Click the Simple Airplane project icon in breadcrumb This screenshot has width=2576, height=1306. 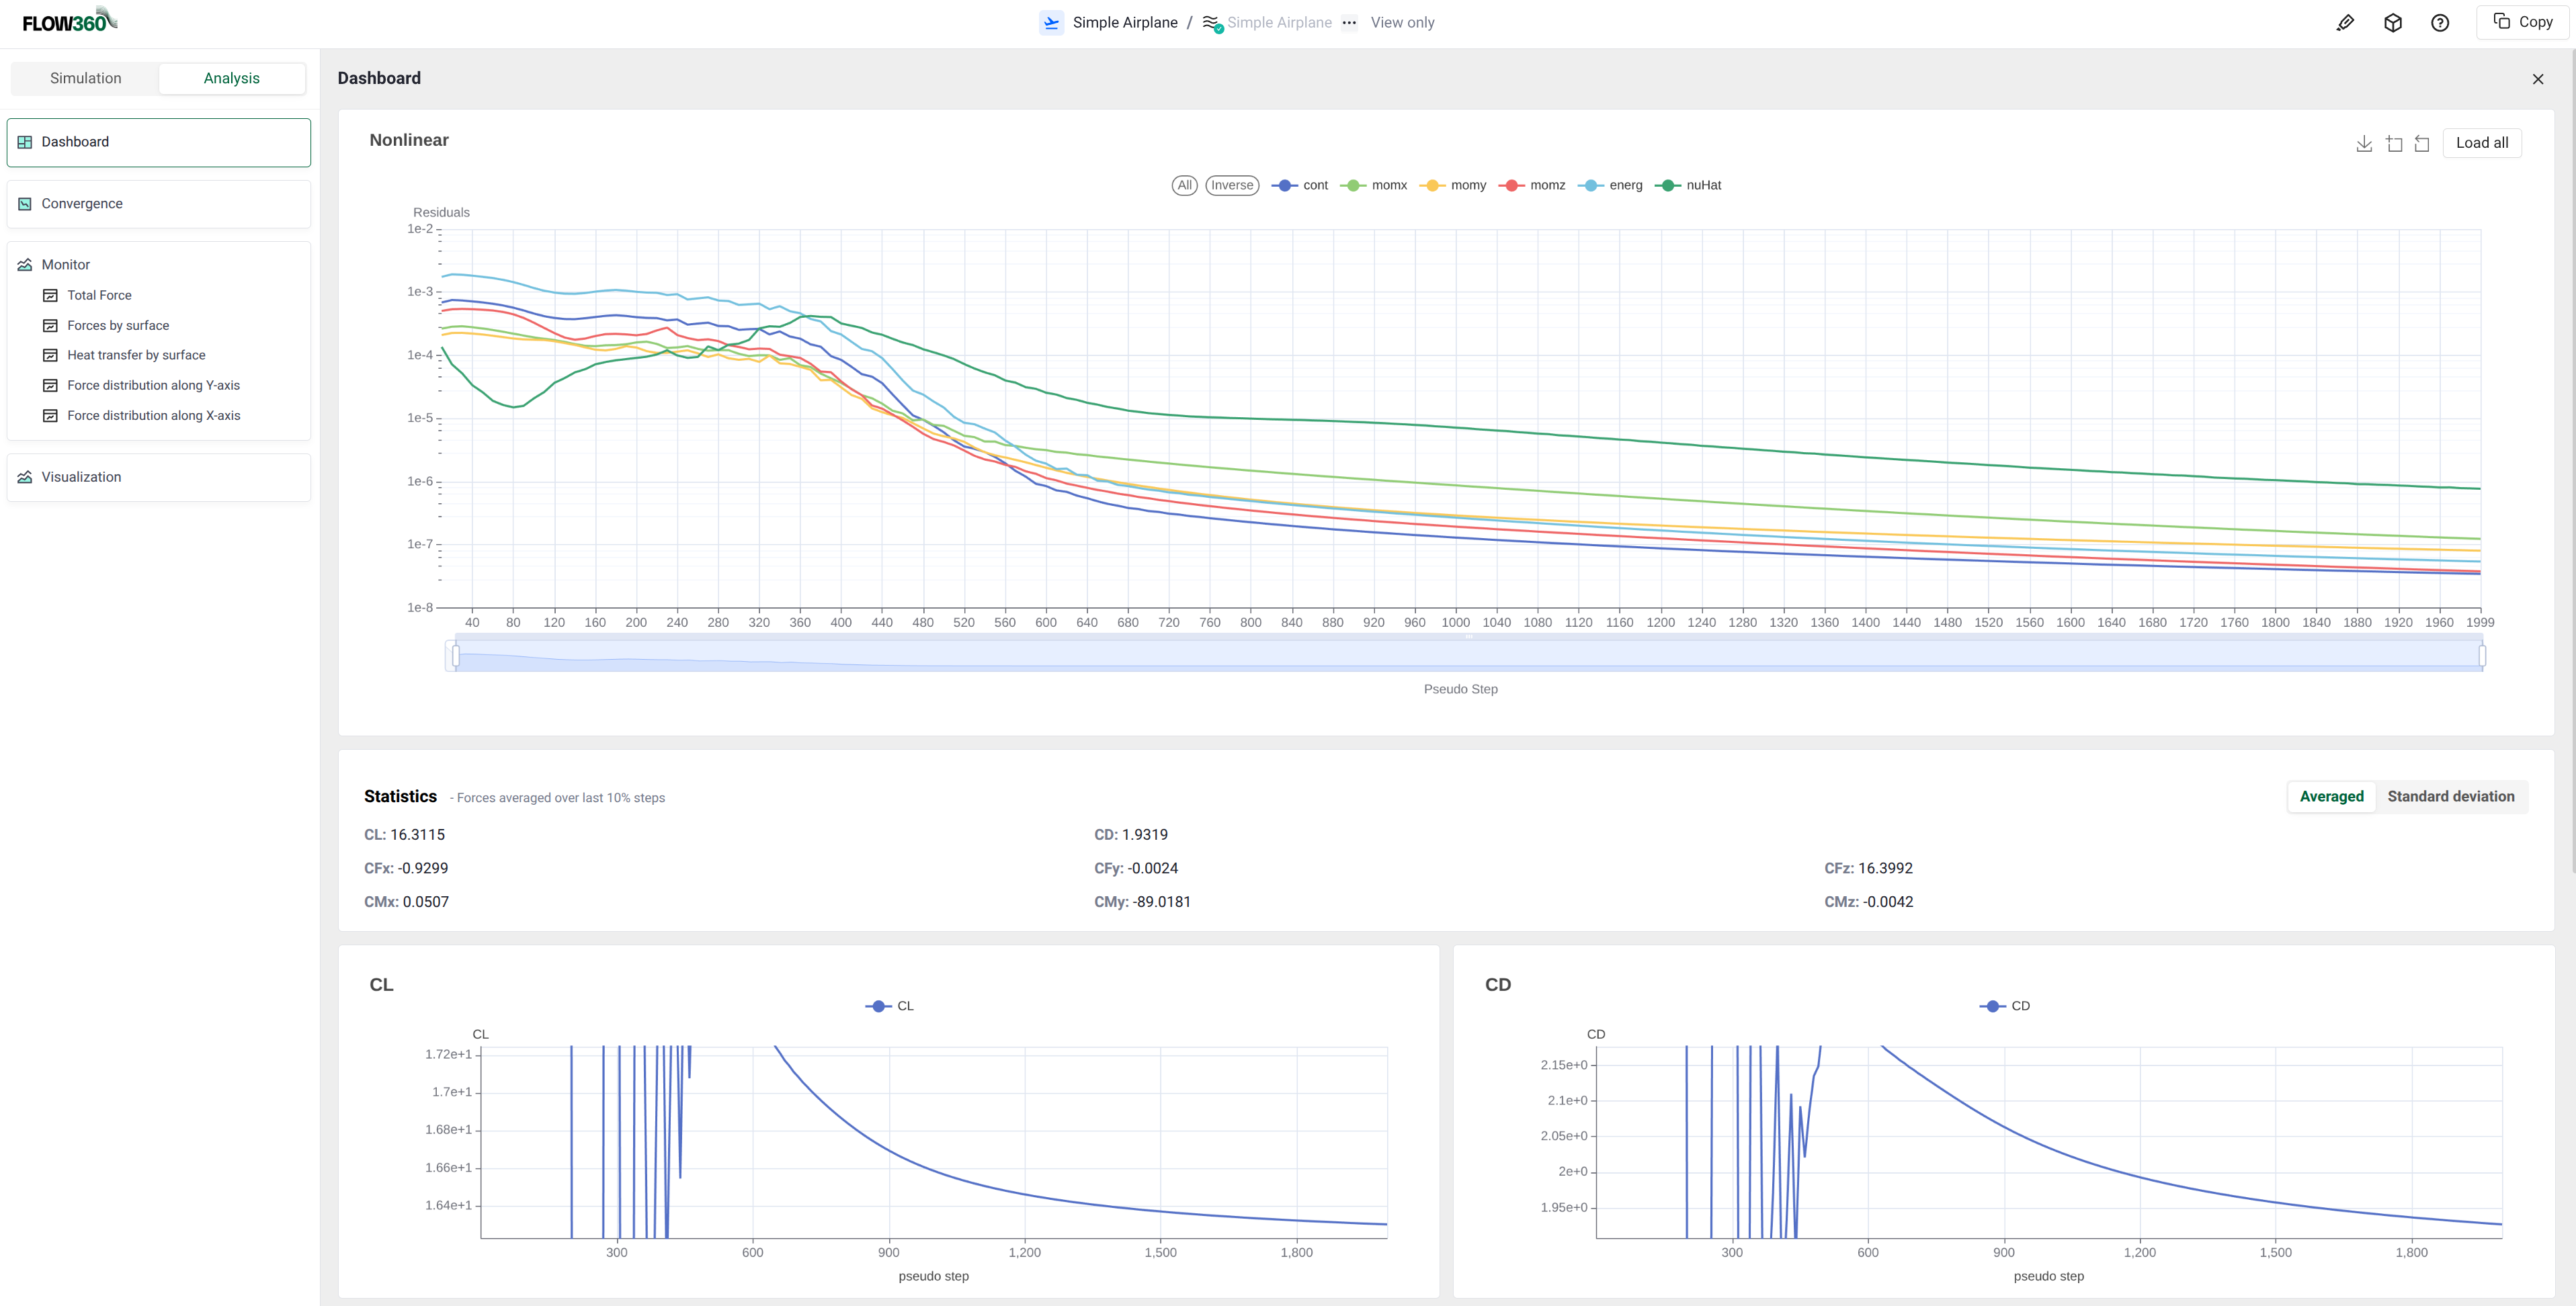click(x=1051, y=23)
